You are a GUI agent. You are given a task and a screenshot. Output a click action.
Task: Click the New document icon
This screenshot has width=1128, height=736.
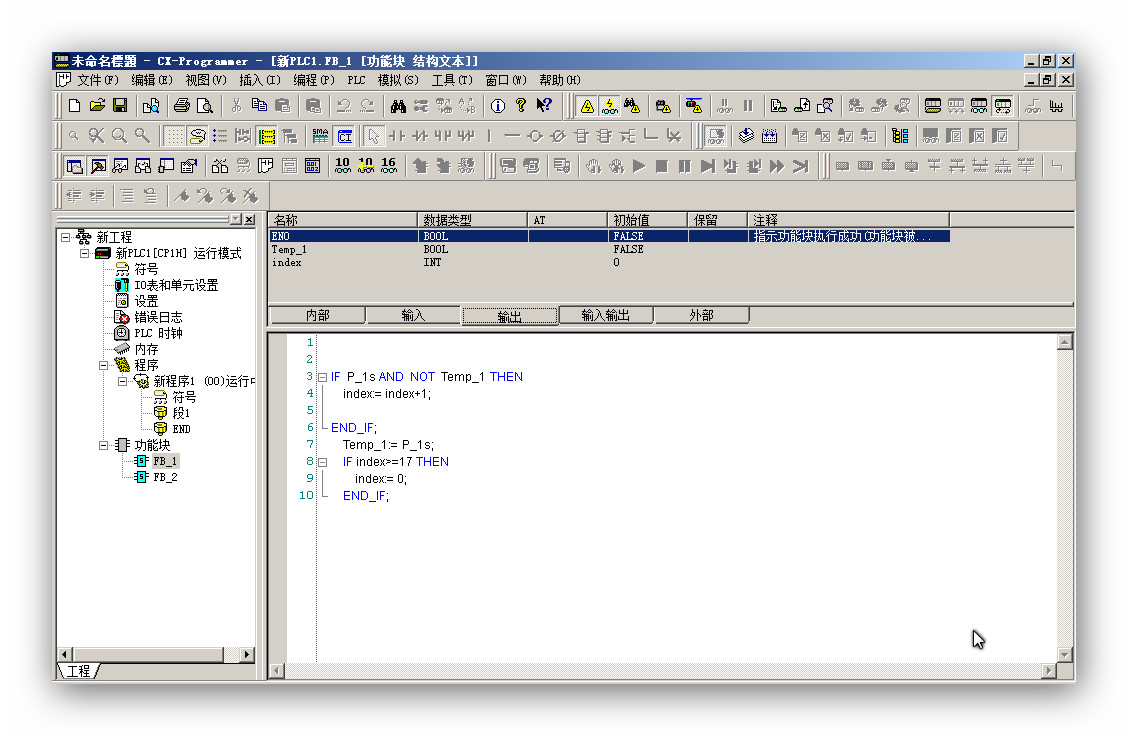(74, 105)
